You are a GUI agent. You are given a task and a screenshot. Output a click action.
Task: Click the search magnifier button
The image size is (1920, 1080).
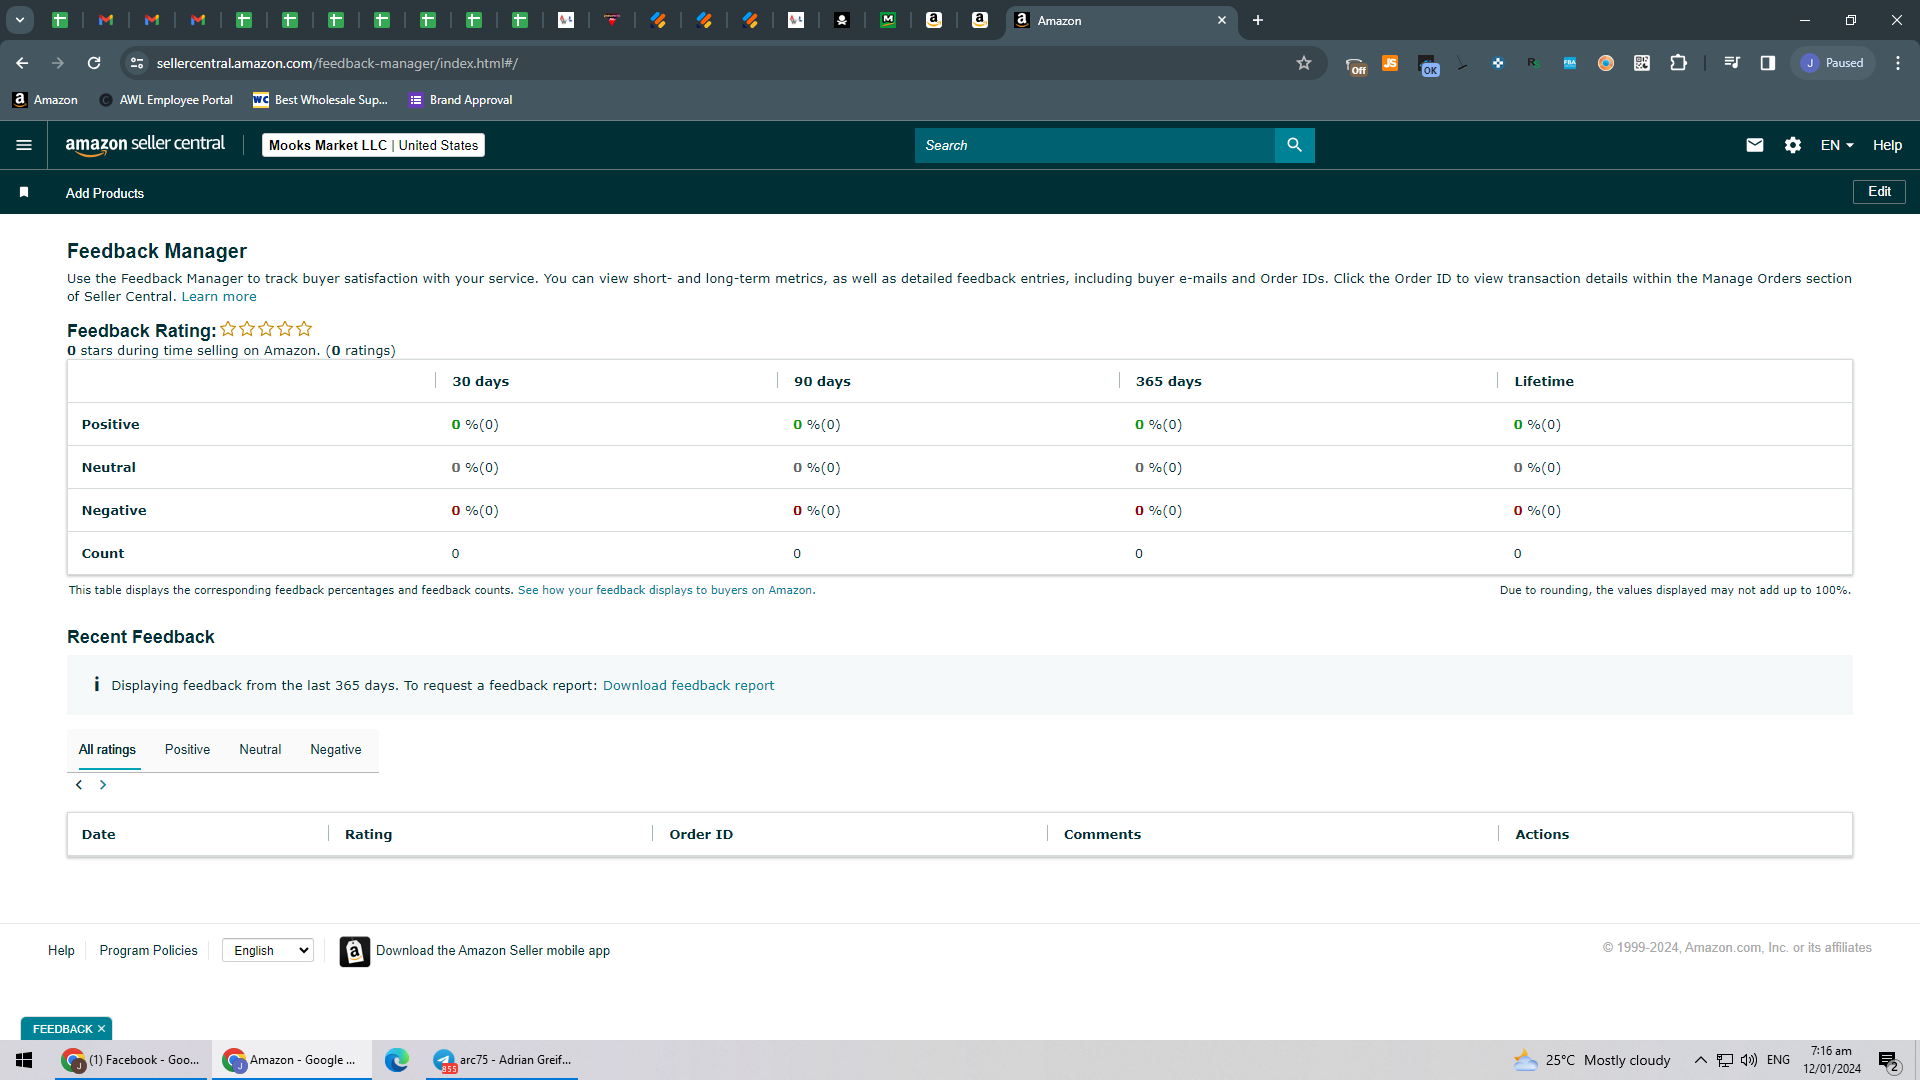(x=1294, y=145)
